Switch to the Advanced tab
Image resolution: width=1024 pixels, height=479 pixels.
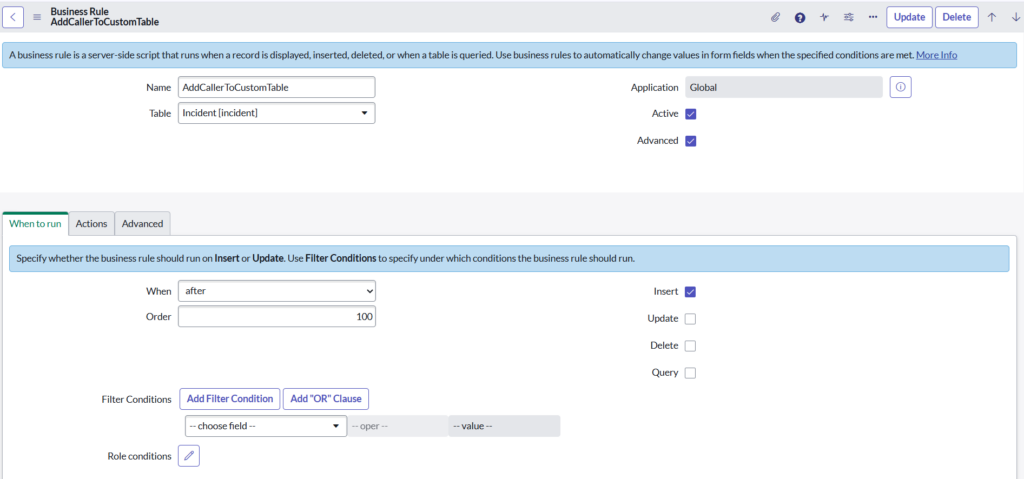click(143, 224)
